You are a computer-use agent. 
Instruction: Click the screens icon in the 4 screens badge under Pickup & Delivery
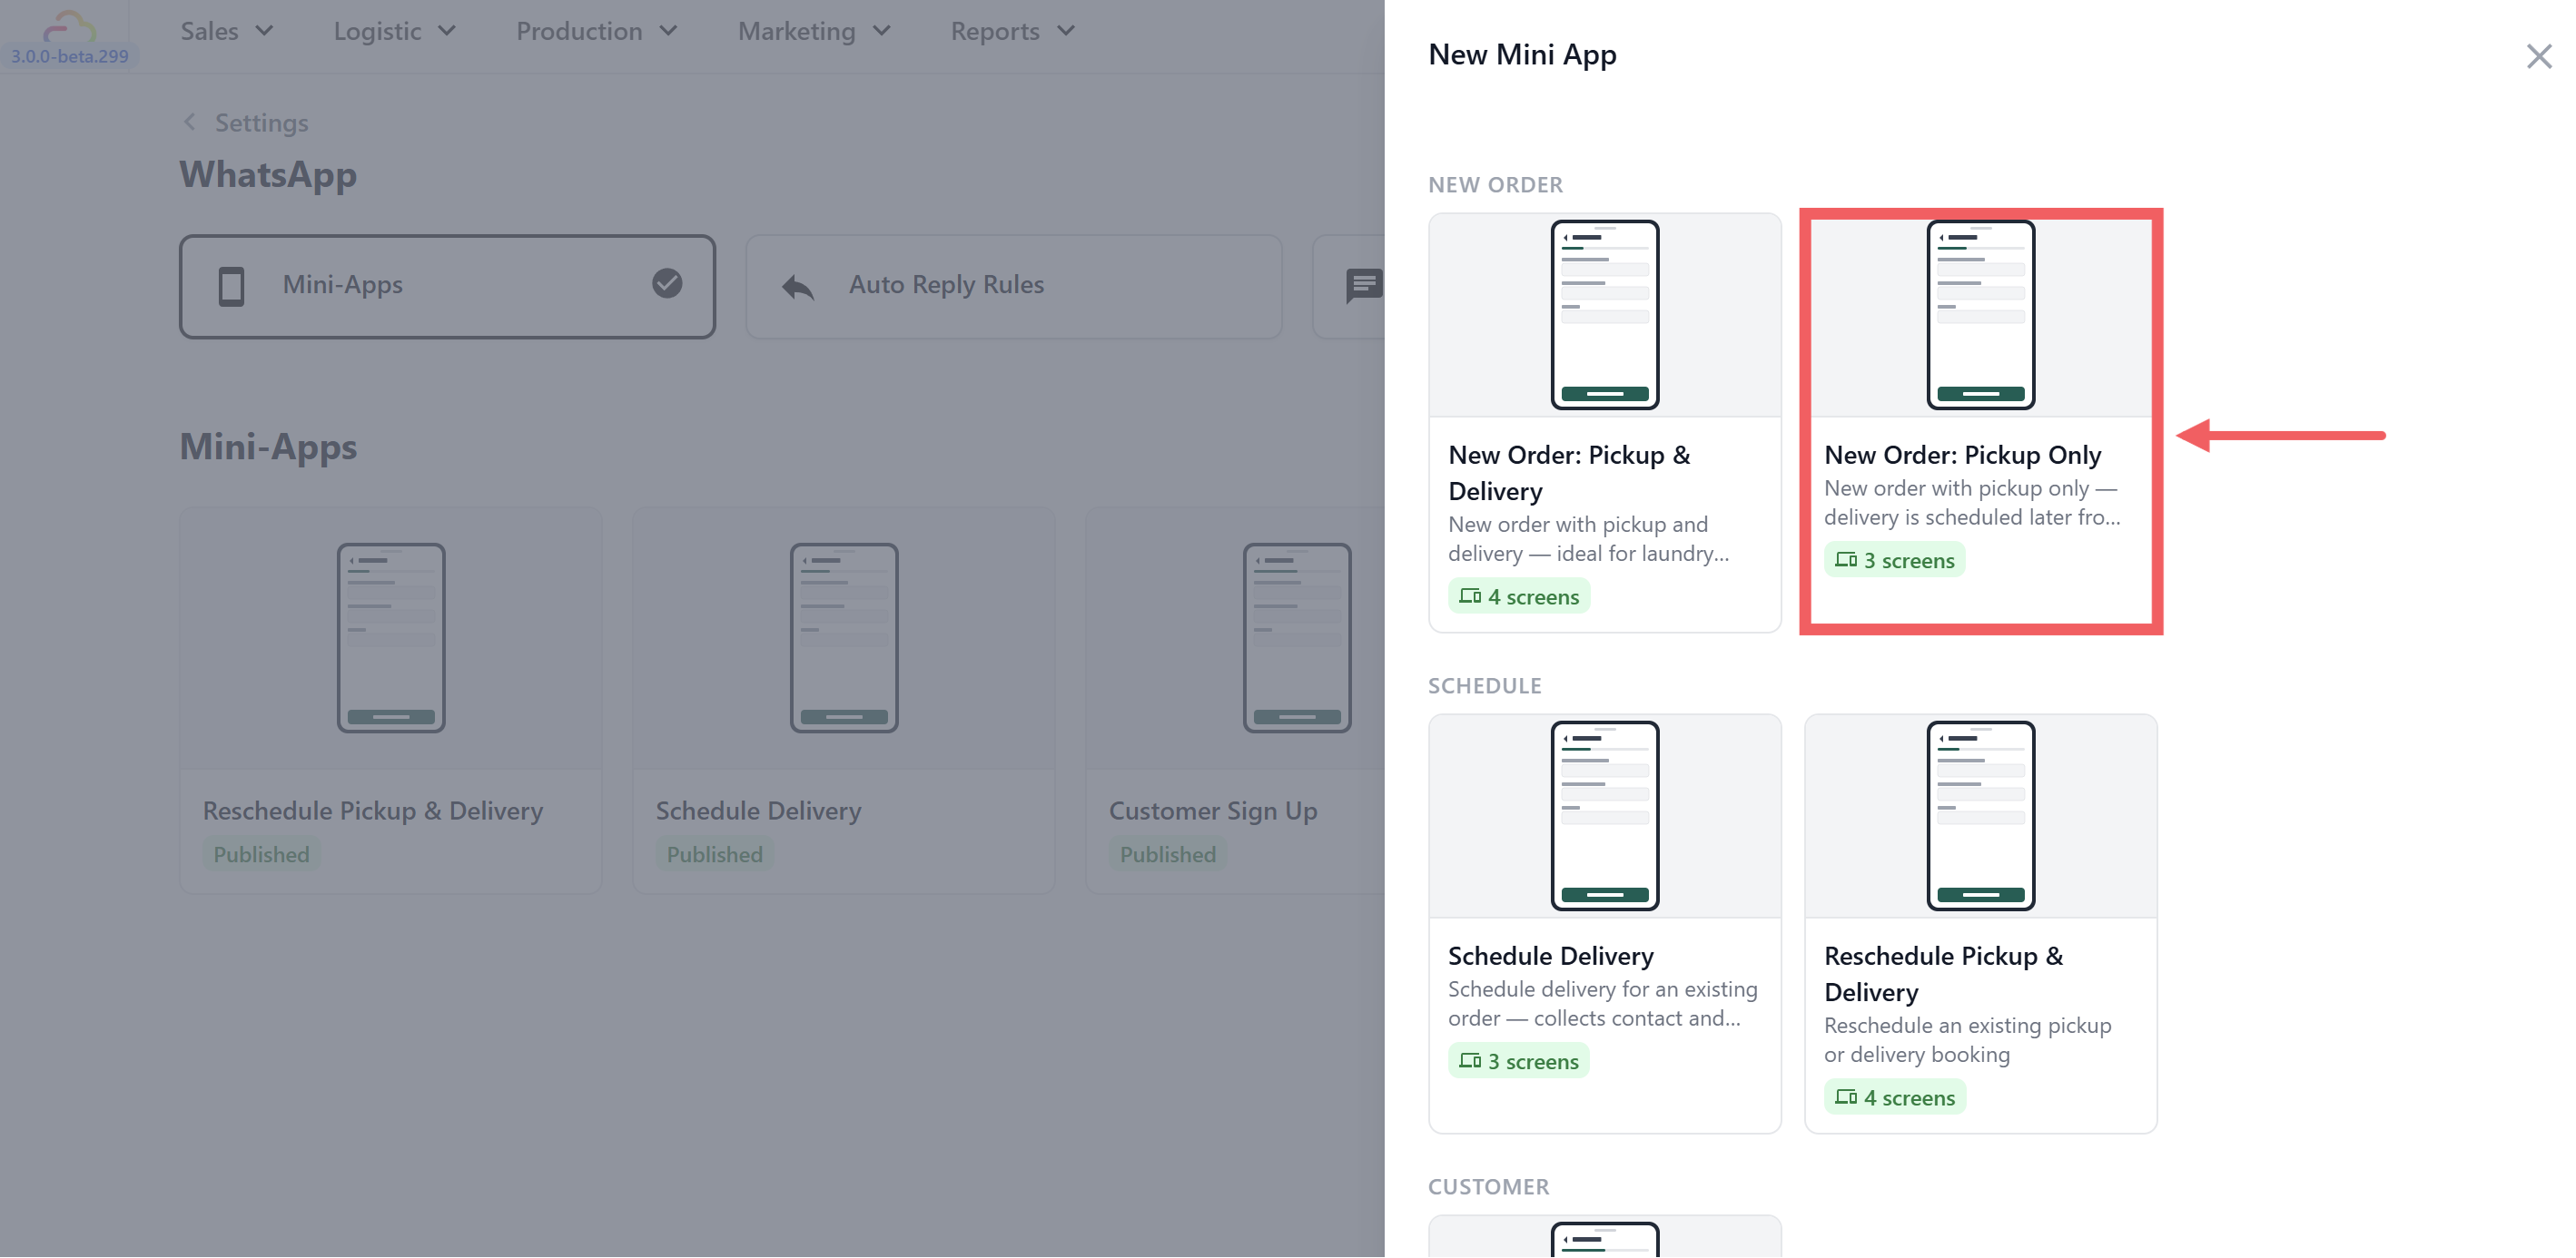(x=1469, y=596)
